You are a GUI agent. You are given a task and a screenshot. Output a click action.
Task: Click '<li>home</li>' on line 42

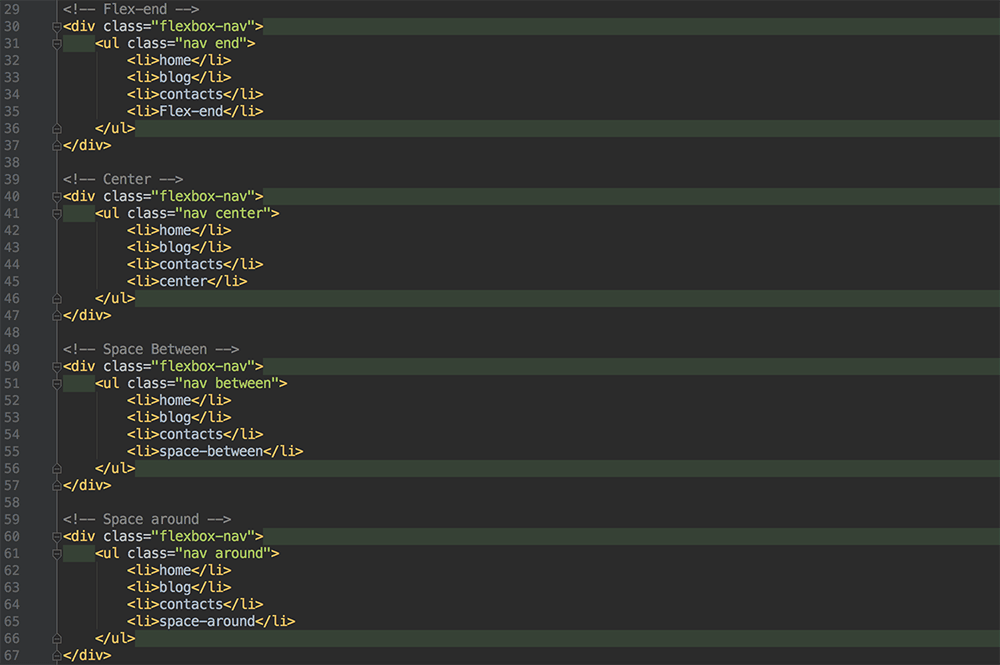coord(179,230)
